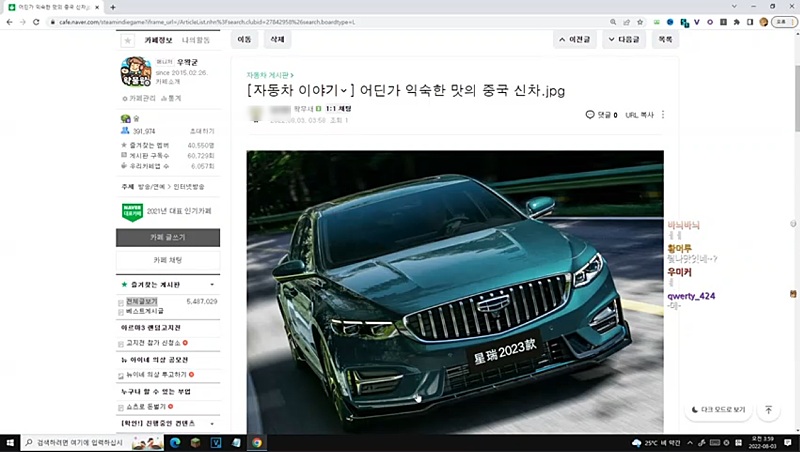800x452 pixels.
Task: Open 고지전 참가 신청소 board
Action: (x=153, y=343)
